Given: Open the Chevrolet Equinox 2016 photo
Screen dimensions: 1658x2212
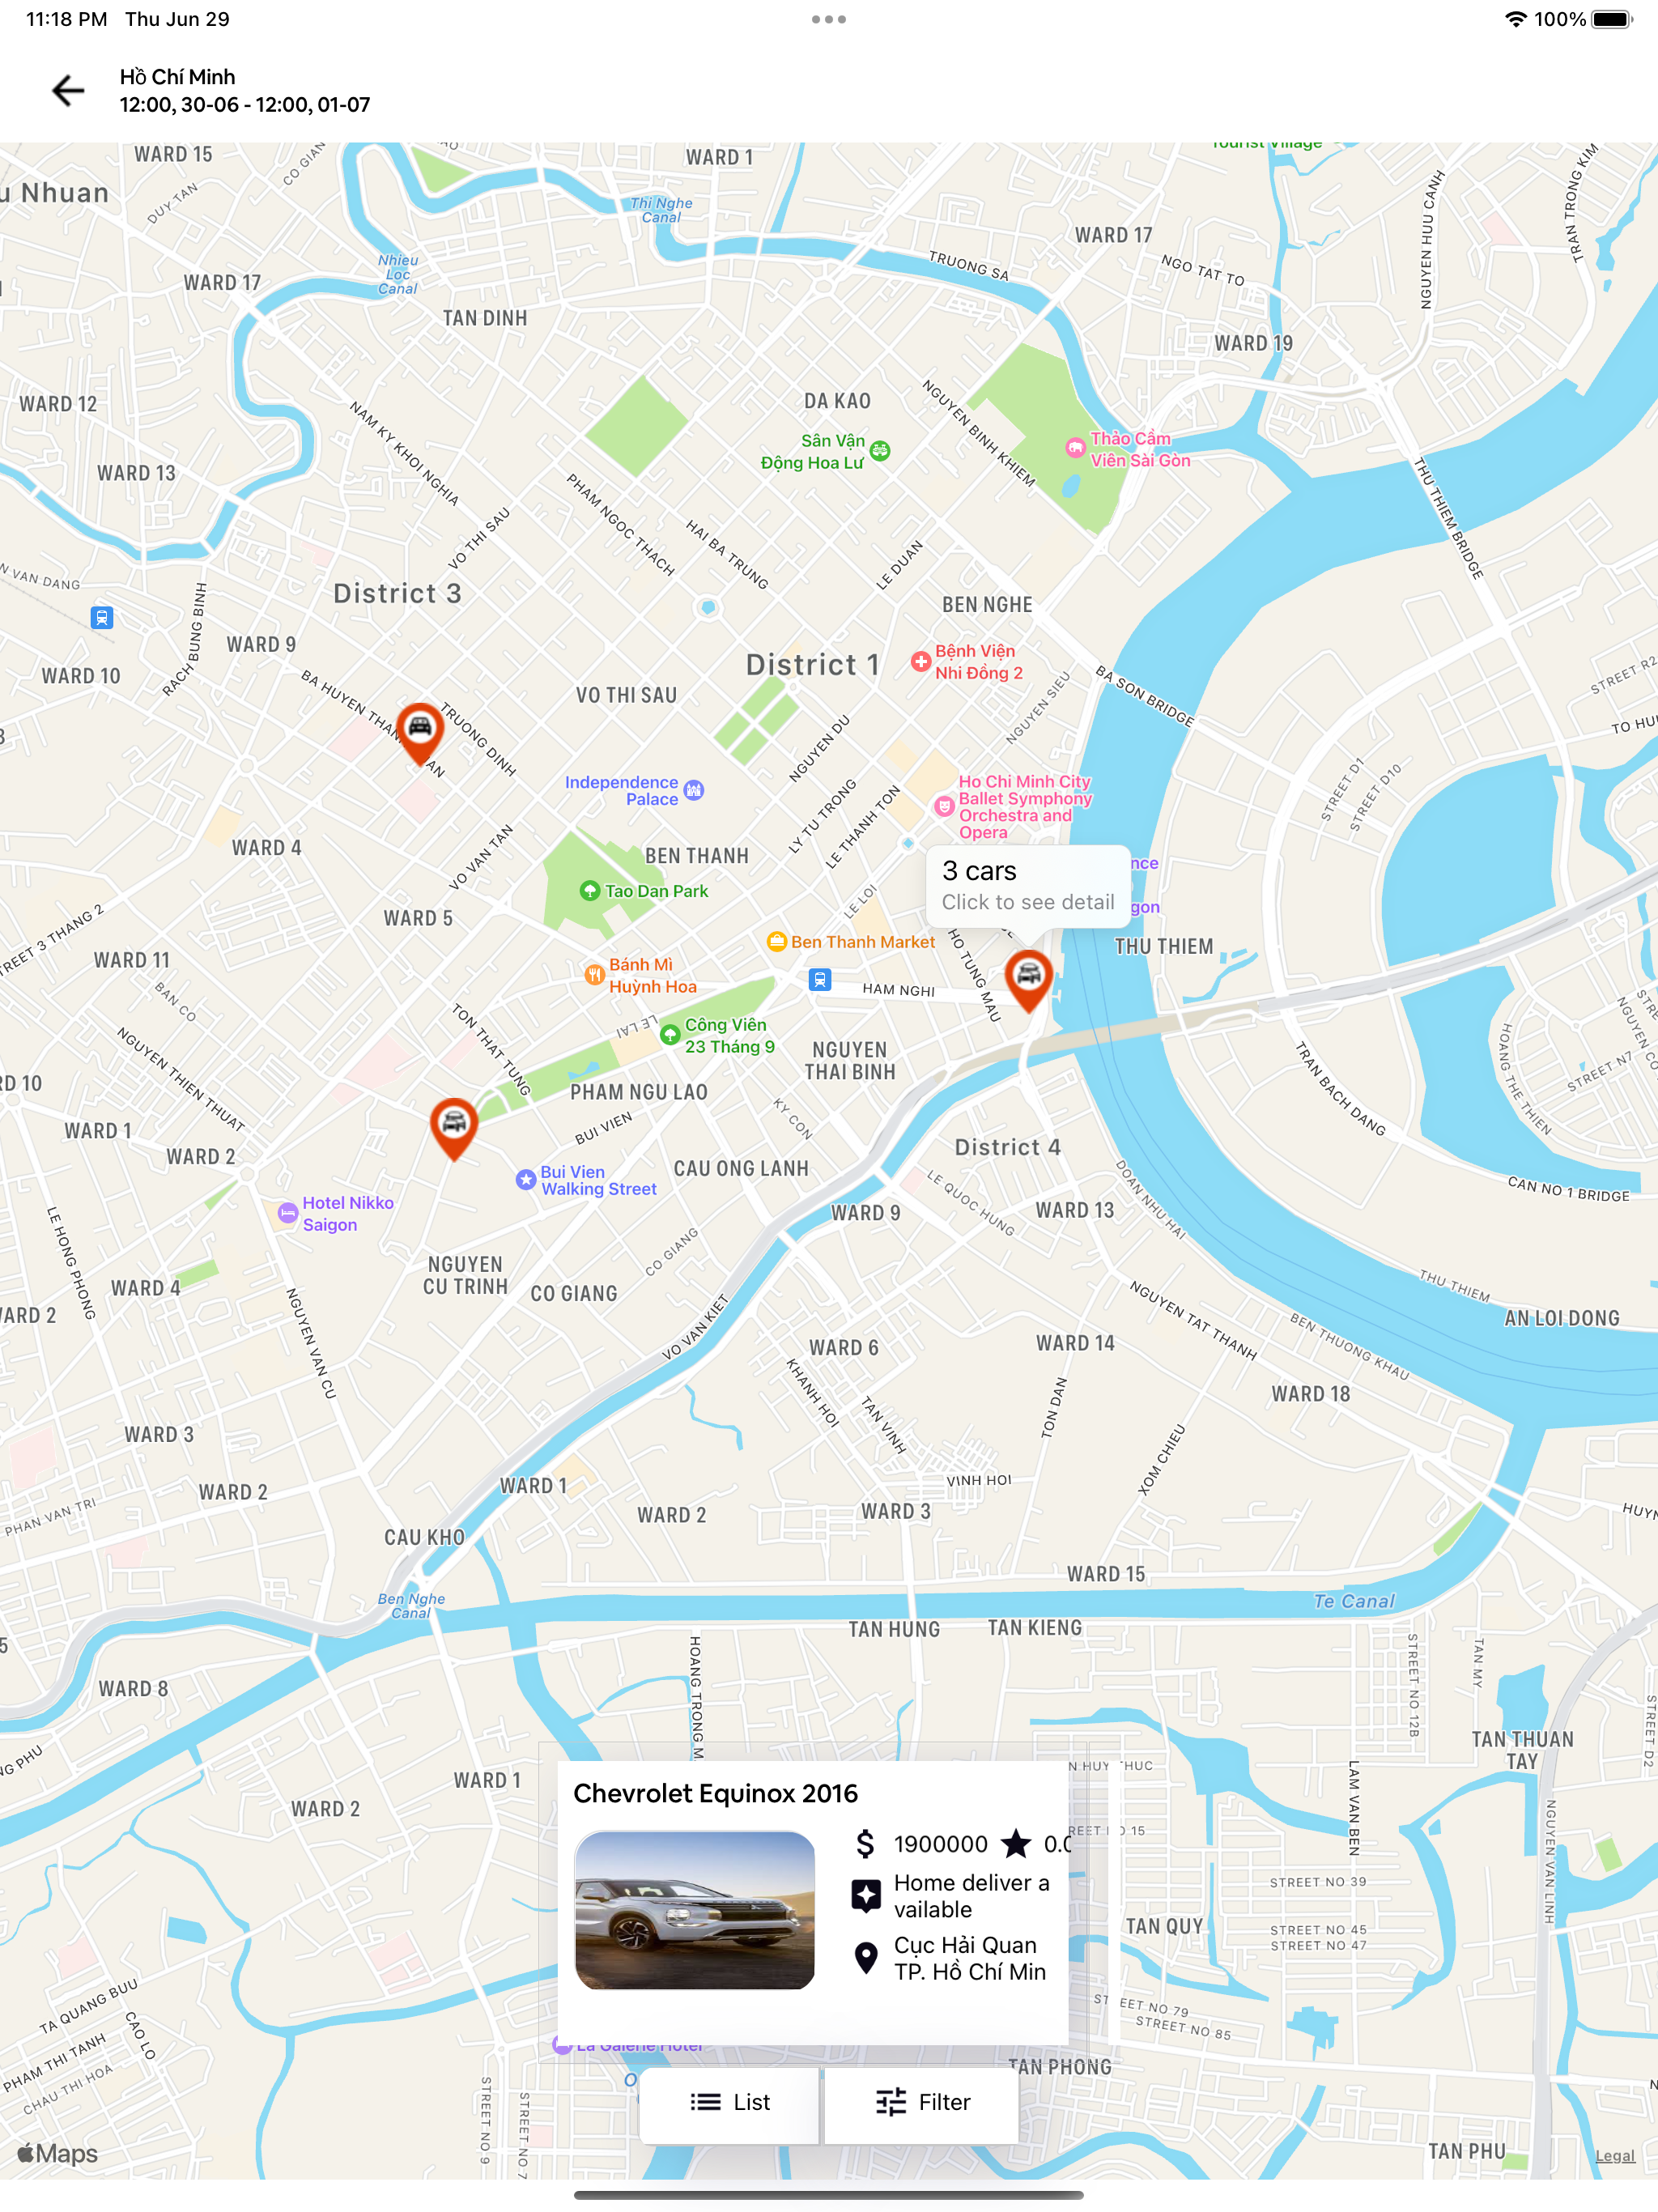Looking at the screenshot, I should (x=695, y=1909).
